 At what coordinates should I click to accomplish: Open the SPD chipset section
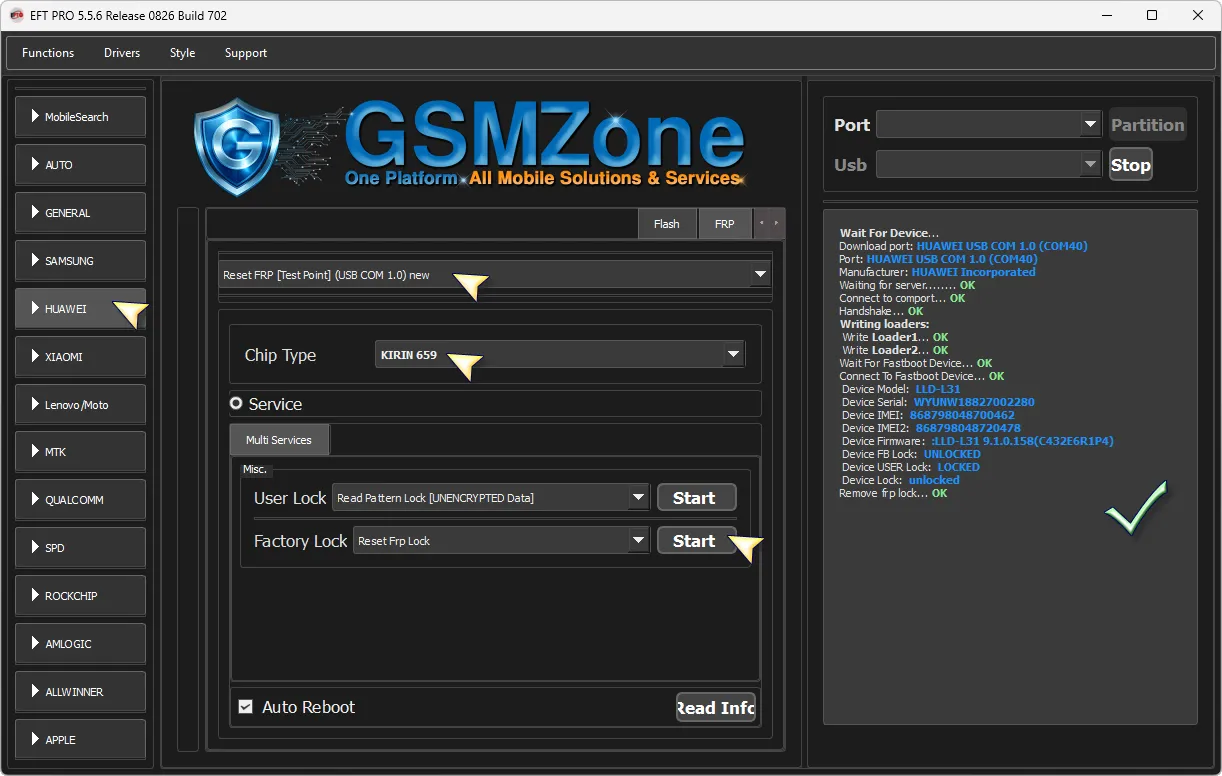80,548
